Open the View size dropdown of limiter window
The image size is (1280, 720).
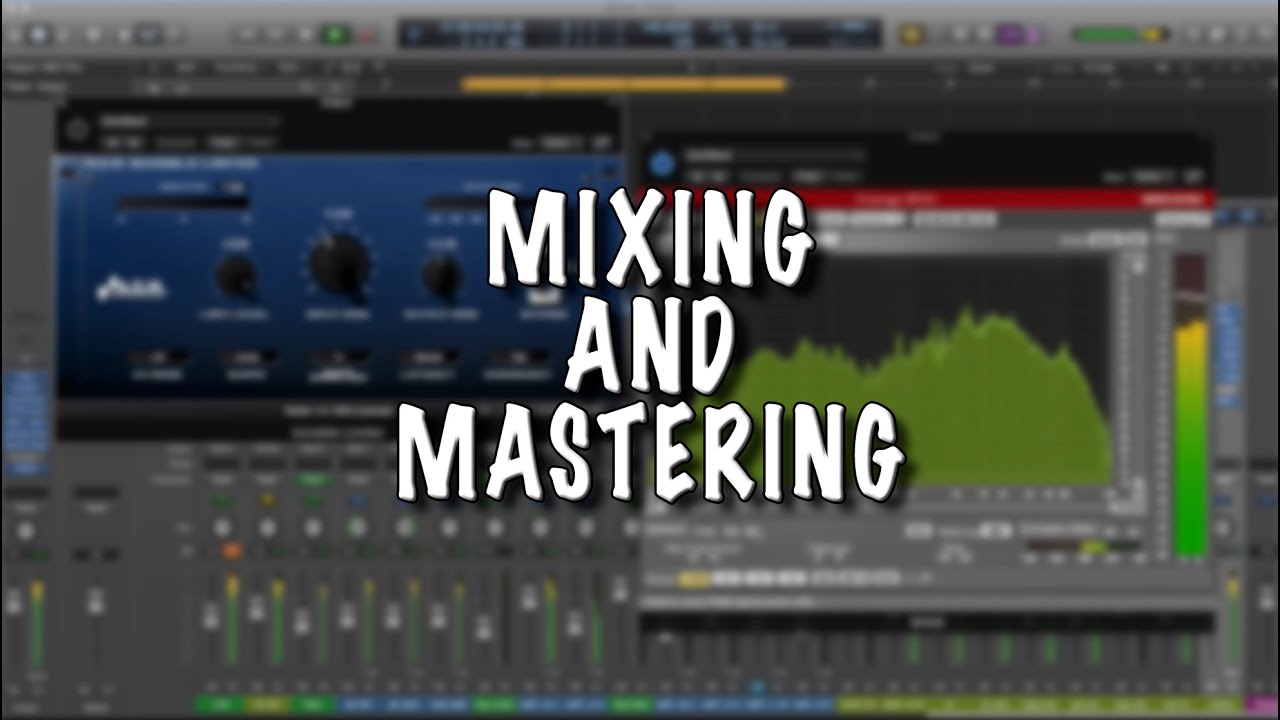pyautogui.click(x=556, y=144)
